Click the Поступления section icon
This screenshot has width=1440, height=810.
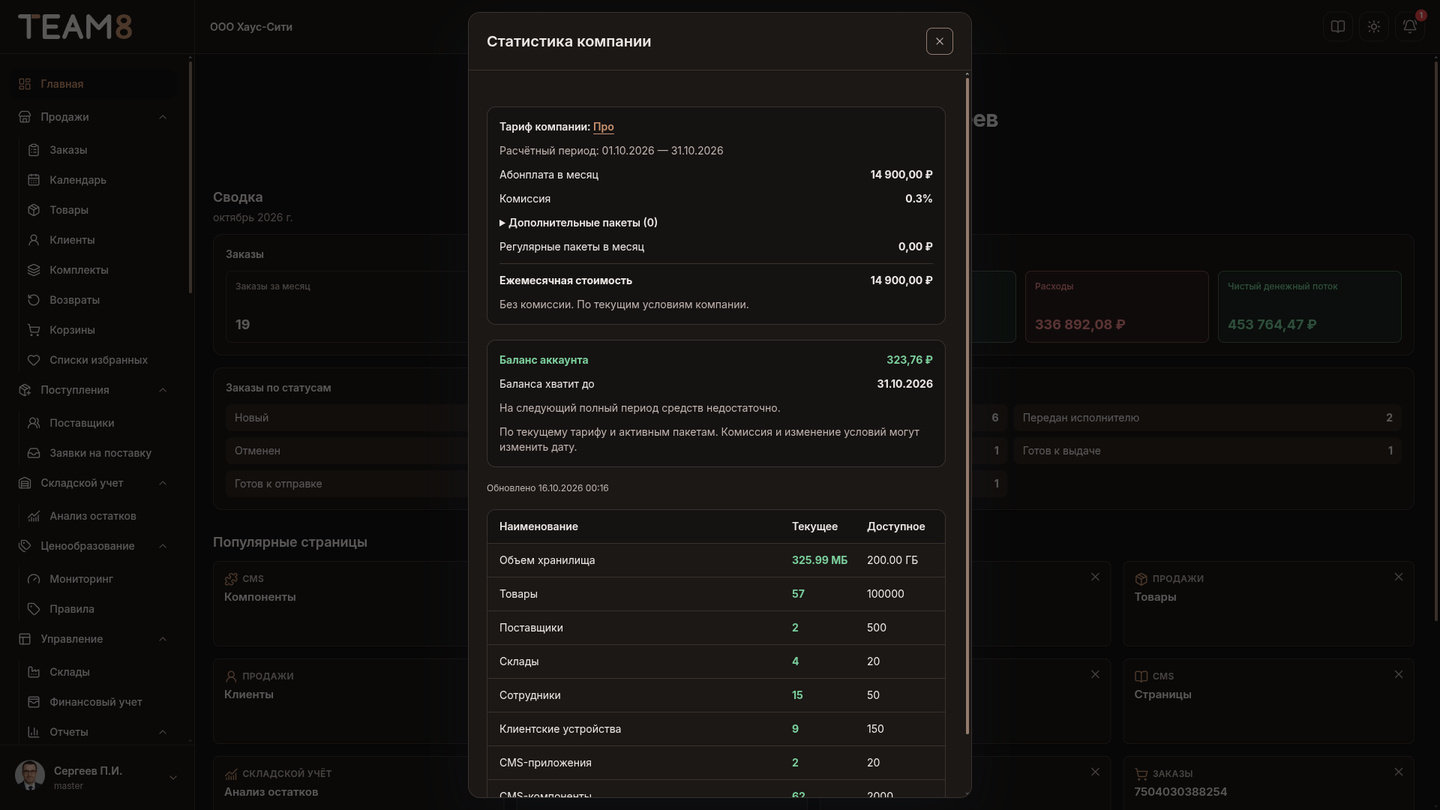click(x=25, y=390)
